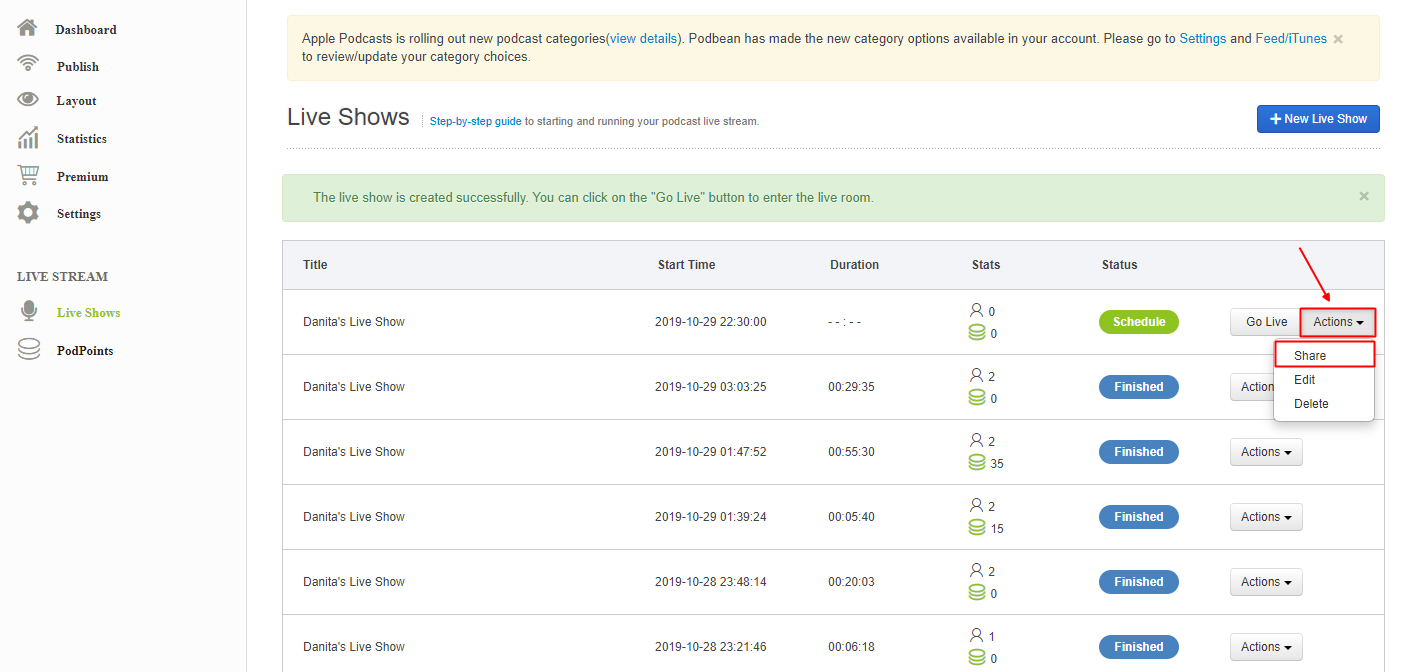This screenshot has width=1419, height=672.
Task: Open the Step-by-step guide link
Action: coord(475,121)
